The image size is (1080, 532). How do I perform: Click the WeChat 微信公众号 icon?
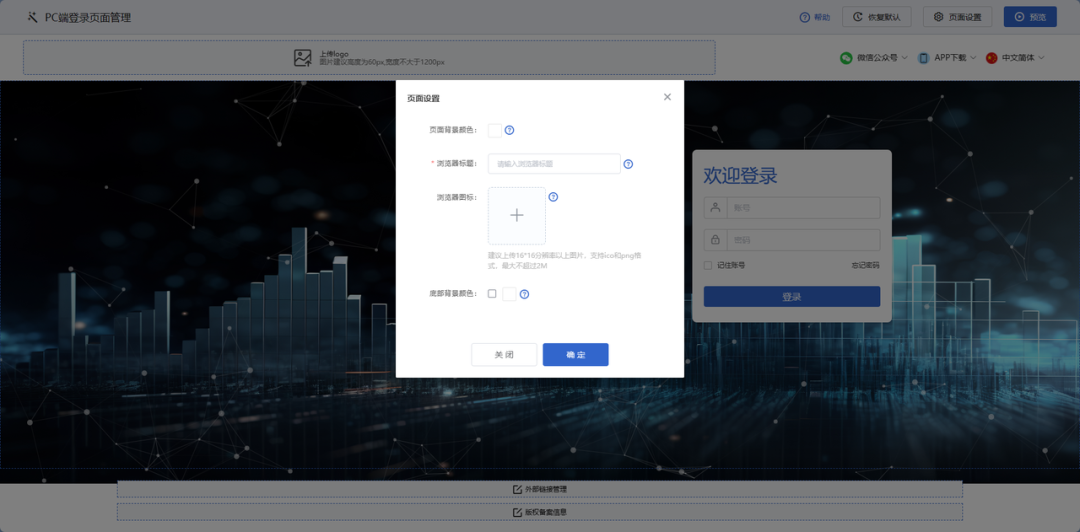(x=846, y=58)
